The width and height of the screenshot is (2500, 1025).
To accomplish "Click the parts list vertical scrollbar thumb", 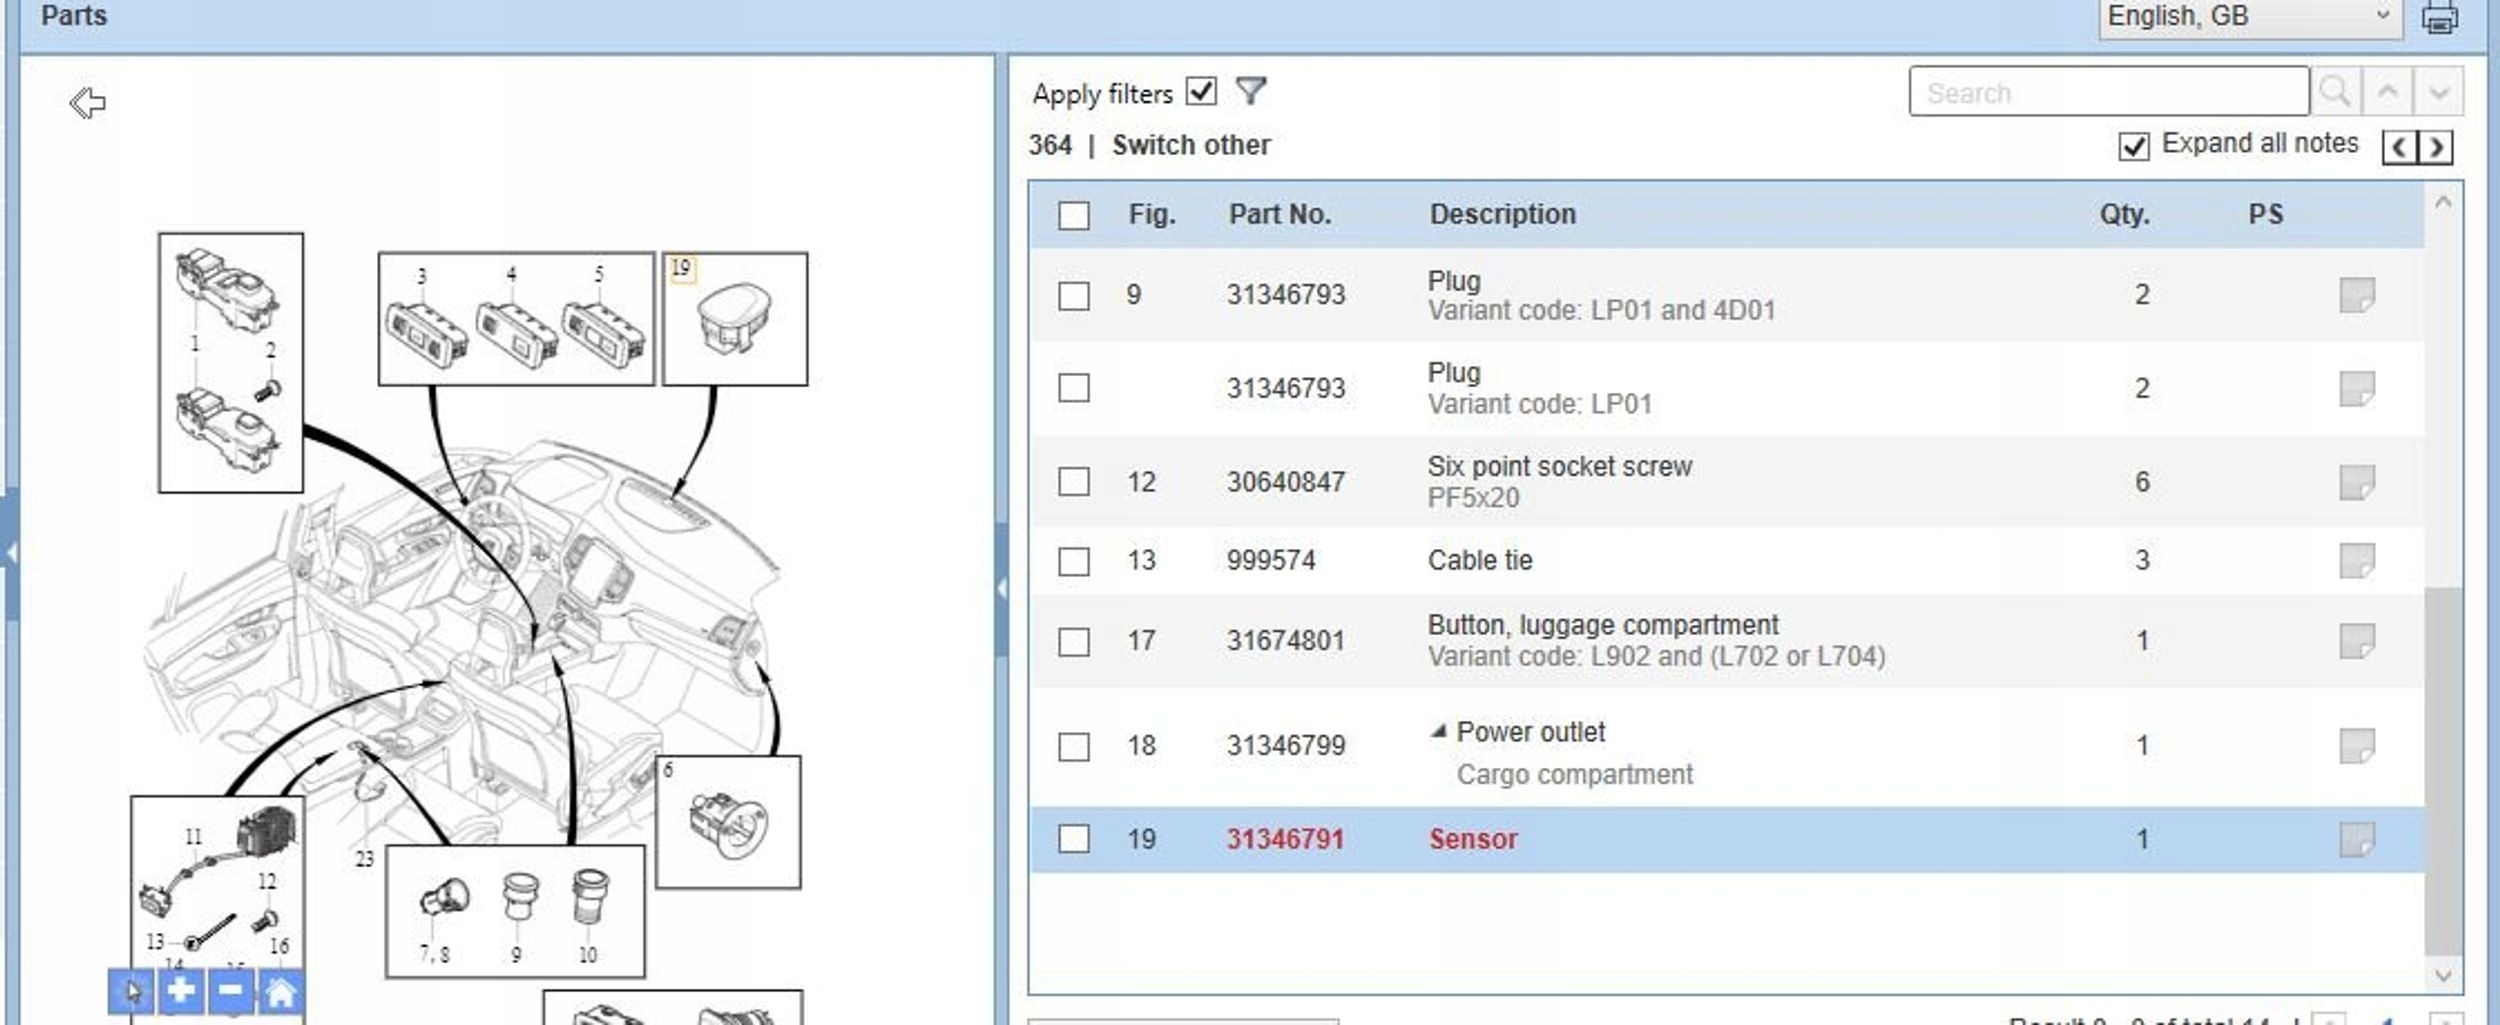I will 2443,772.
